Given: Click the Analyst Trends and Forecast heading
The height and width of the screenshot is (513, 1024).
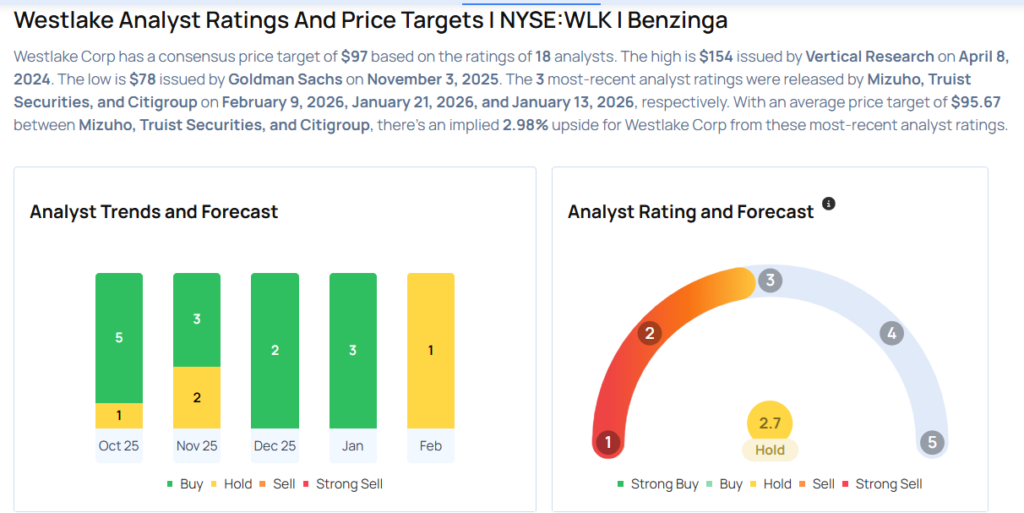Looking at the screenshot, I should 154,212.
